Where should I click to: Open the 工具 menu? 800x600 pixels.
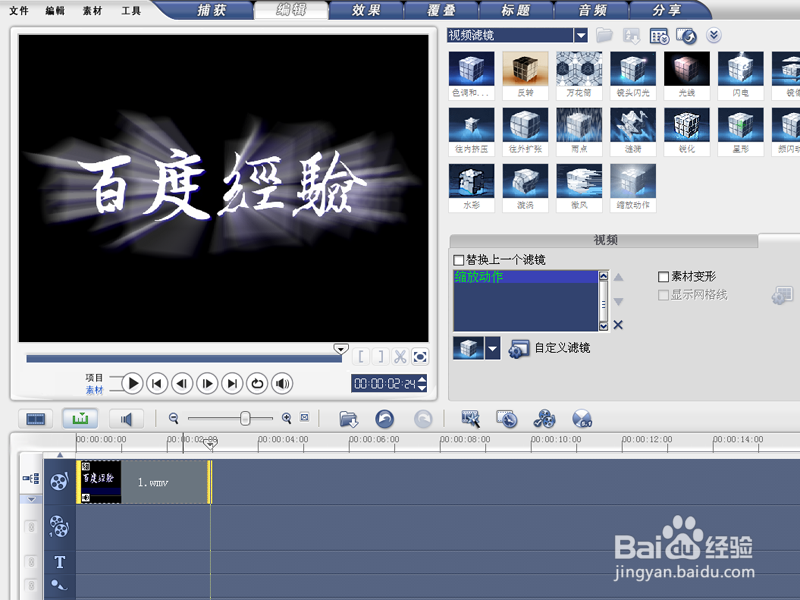tap(131, 10)
